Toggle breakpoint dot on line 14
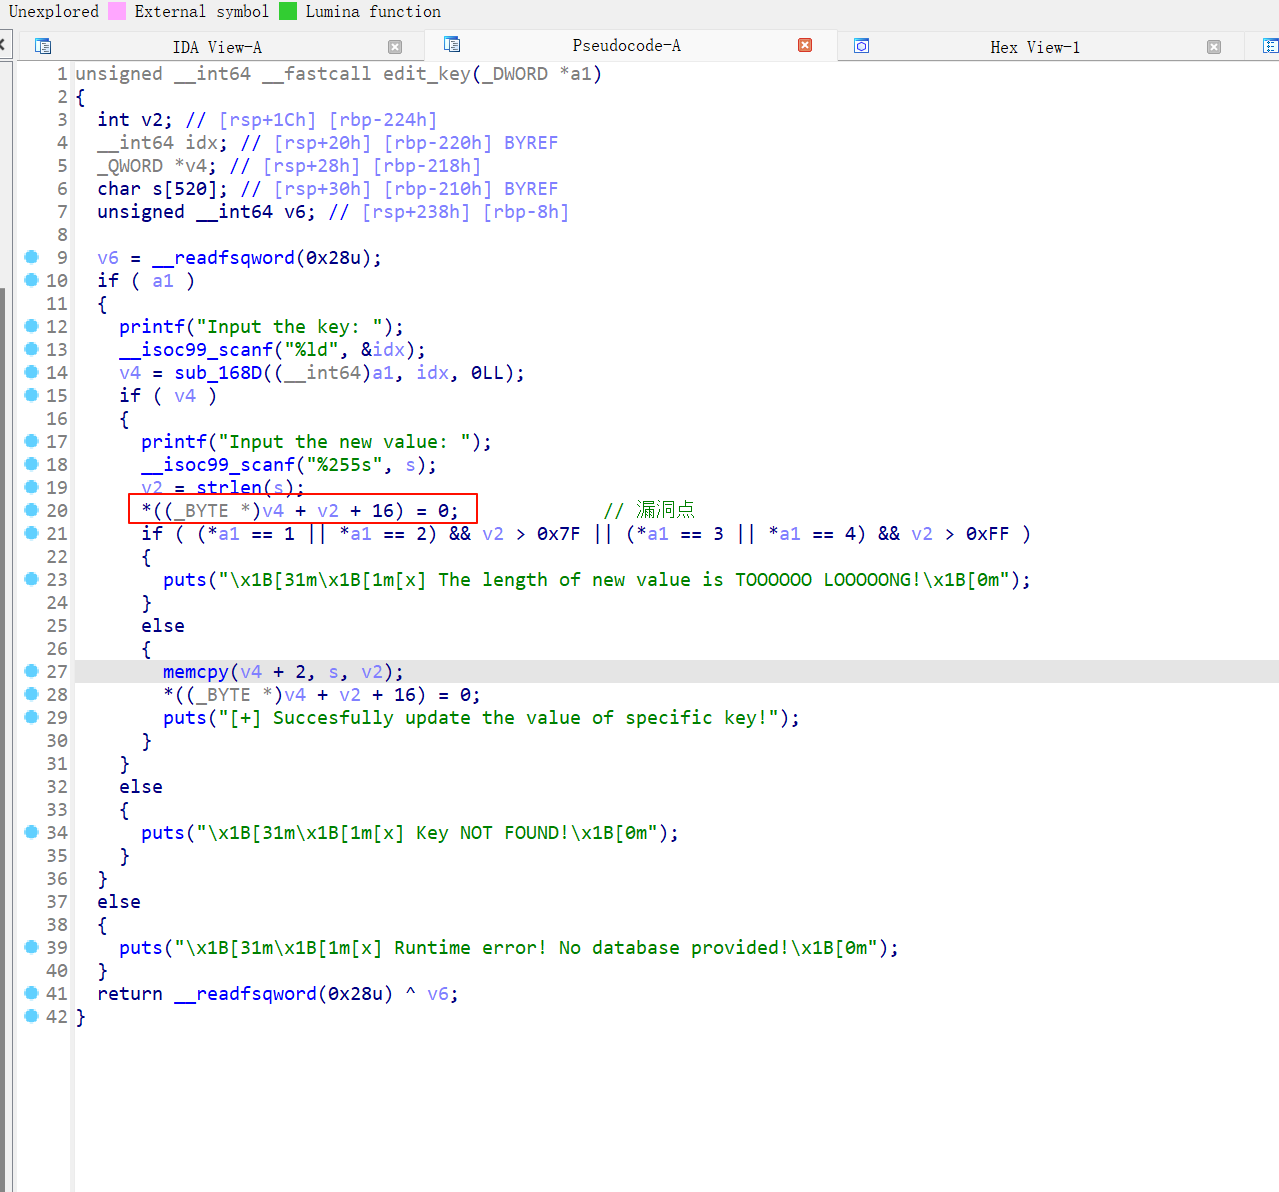Screen dimensions: 1279x1192 pyautogui.click(x=31, y=372)
